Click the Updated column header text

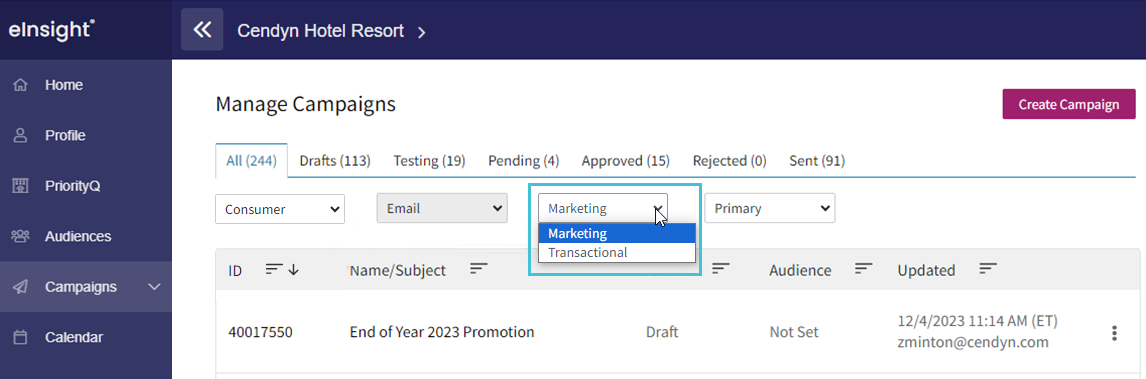click(x=926, y=270)
